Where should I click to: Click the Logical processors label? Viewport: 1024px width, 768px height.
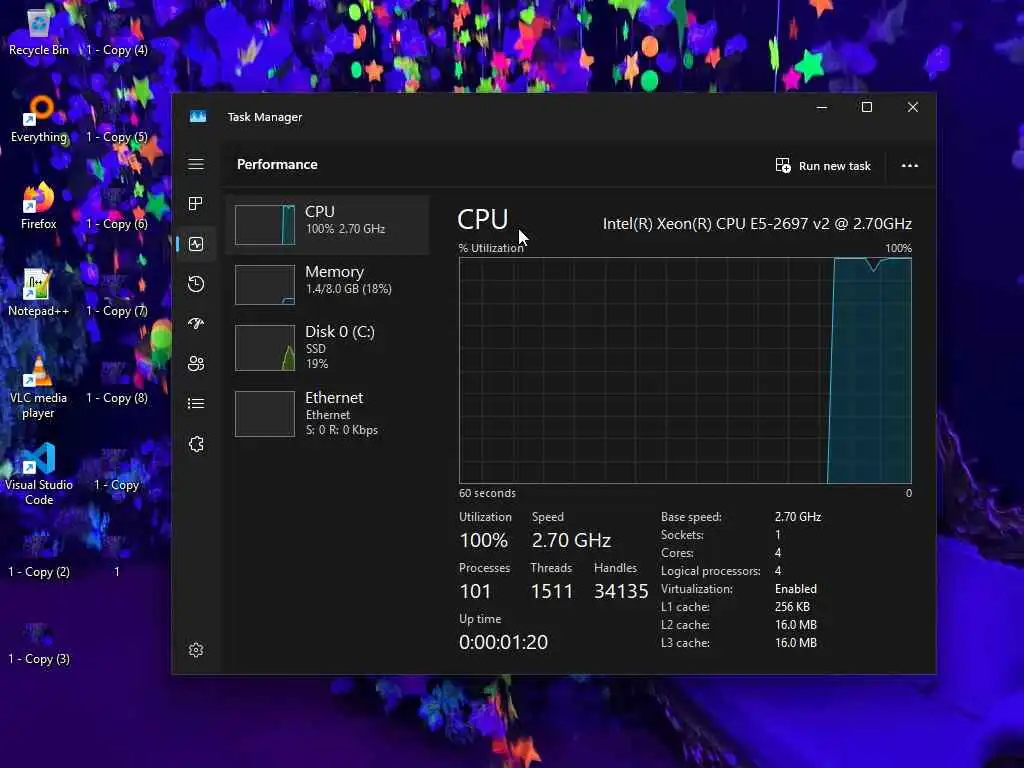point(711,571)
